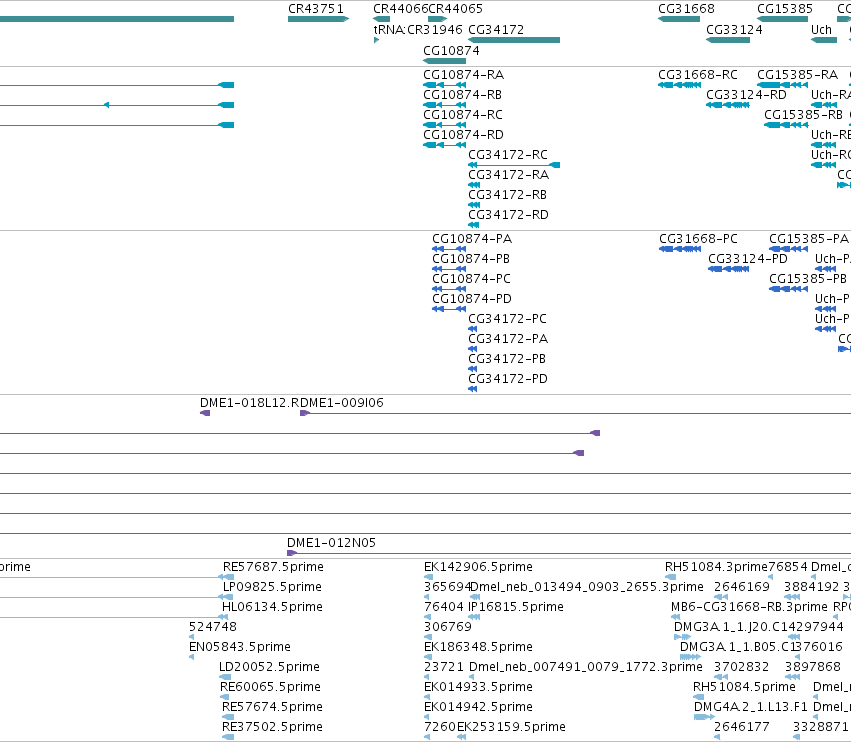Select Dmel_neb_013494_0903_2655.3prime feature
This screenshot has width=851, height=742.
point(587,587)
